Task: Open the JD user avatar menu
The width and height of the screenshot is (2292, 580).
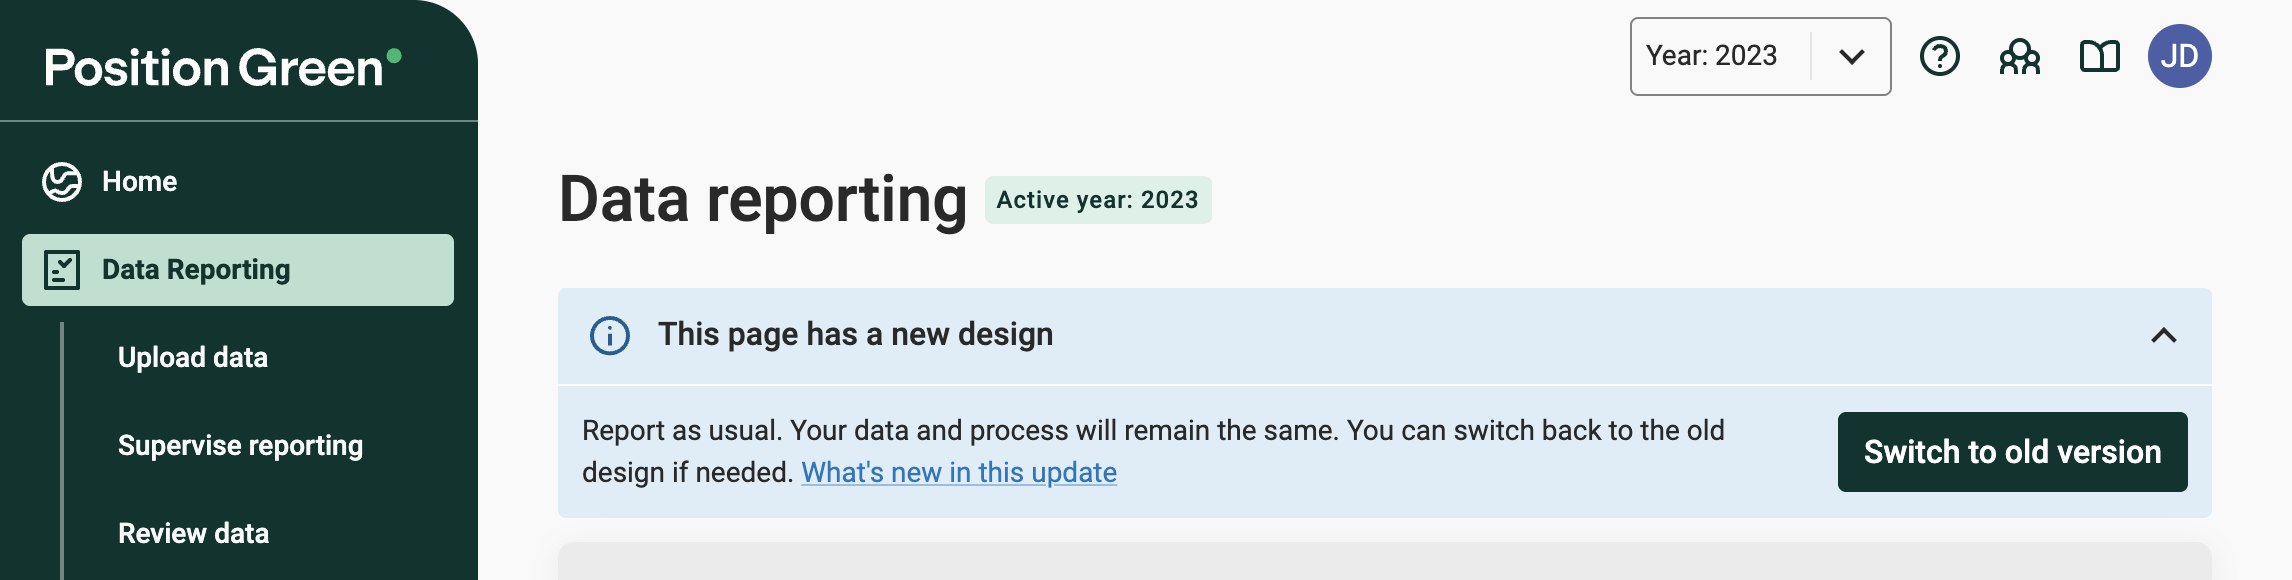Action: [x=2179, y=57]
